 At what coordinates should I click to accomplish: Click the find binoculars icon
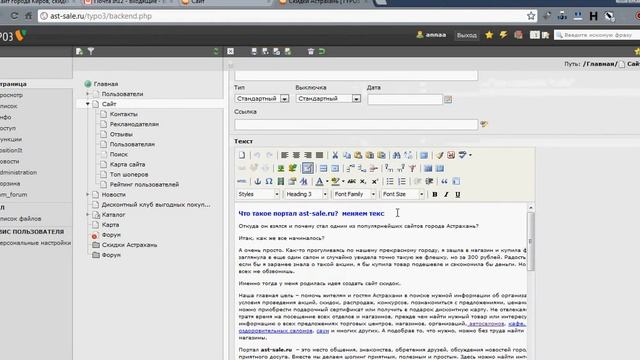click(396, 155)
